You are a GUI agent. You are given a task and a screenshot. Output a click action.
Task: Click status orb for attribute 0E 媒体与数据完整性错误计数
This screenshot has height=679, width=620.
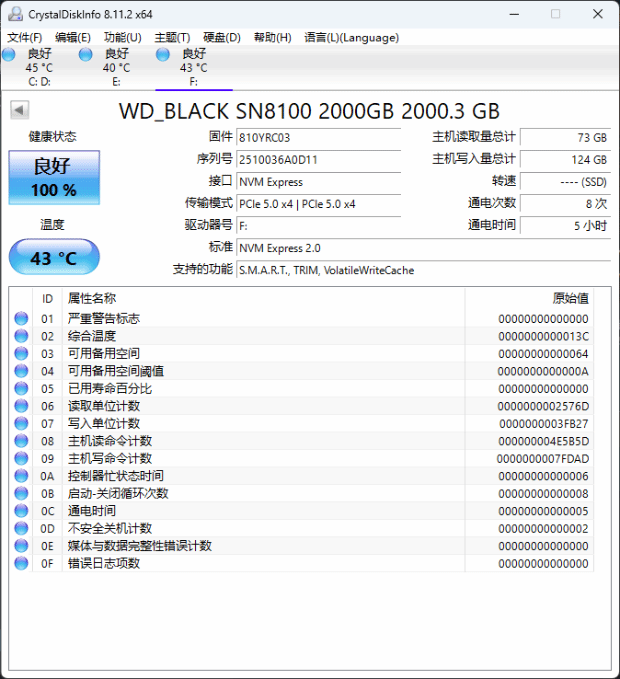(x=21, y=546)
